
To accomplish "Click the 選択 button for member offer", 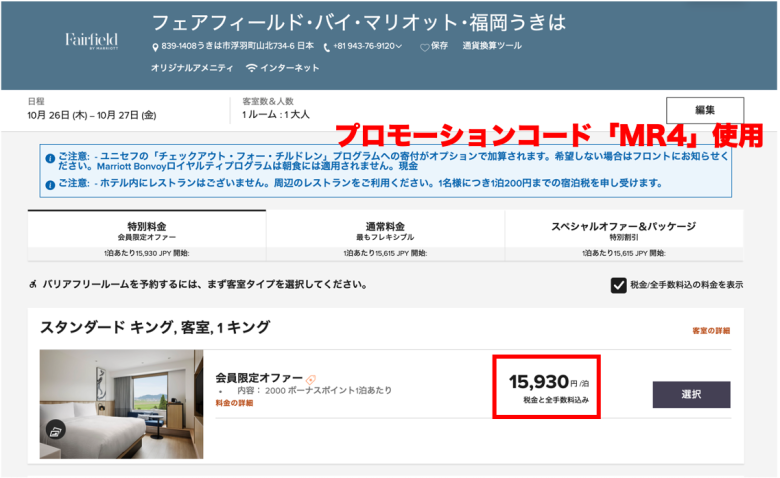I will pos(691,394).
